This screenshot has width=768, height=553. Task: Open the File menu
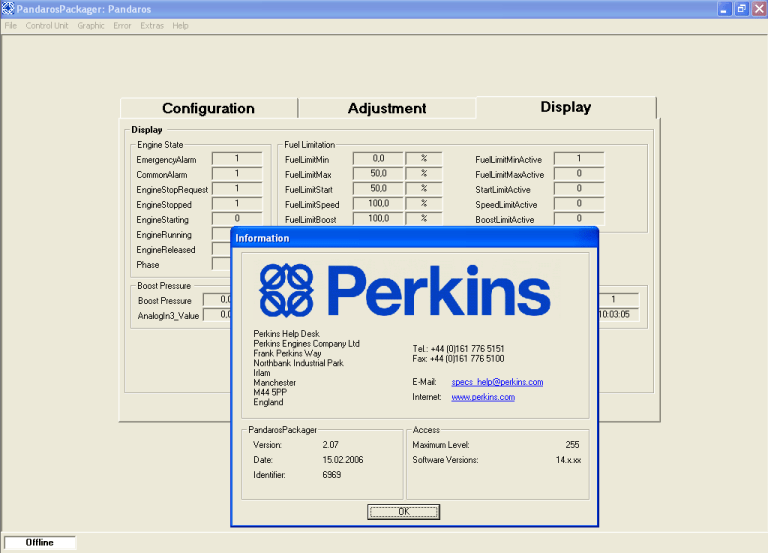point(10,25)
